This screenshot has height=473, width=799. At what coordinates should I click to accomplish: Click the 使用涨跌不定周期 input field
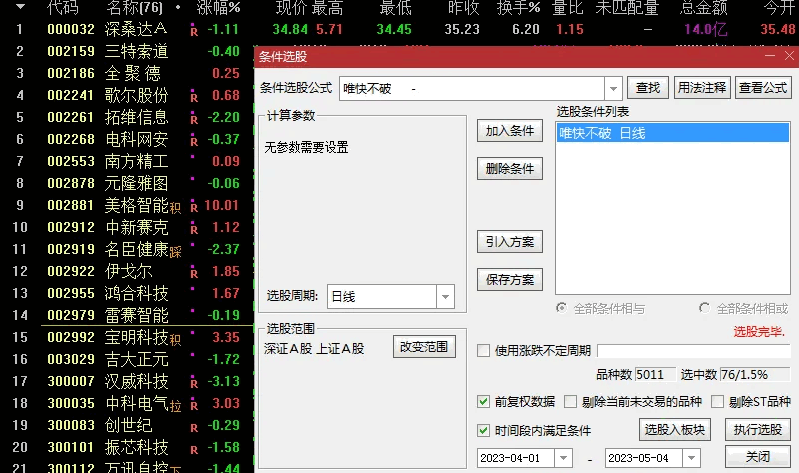[694, 351]
